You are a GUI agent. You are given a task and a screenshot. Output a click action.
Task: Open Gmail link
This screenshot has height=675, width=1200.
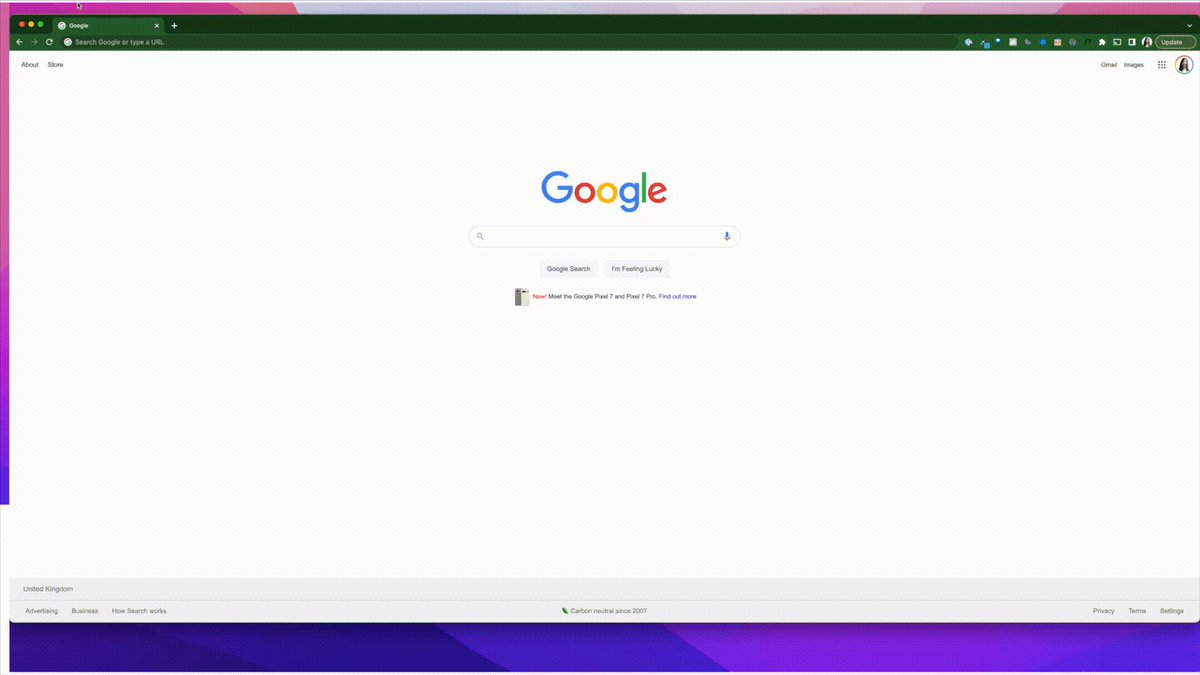[1109, 65]
